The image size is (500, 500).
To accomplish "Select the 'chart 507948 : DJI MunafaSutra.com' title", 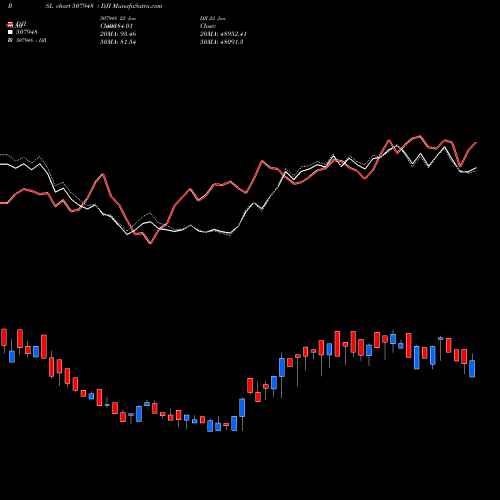I will click(x=109, y=6).
